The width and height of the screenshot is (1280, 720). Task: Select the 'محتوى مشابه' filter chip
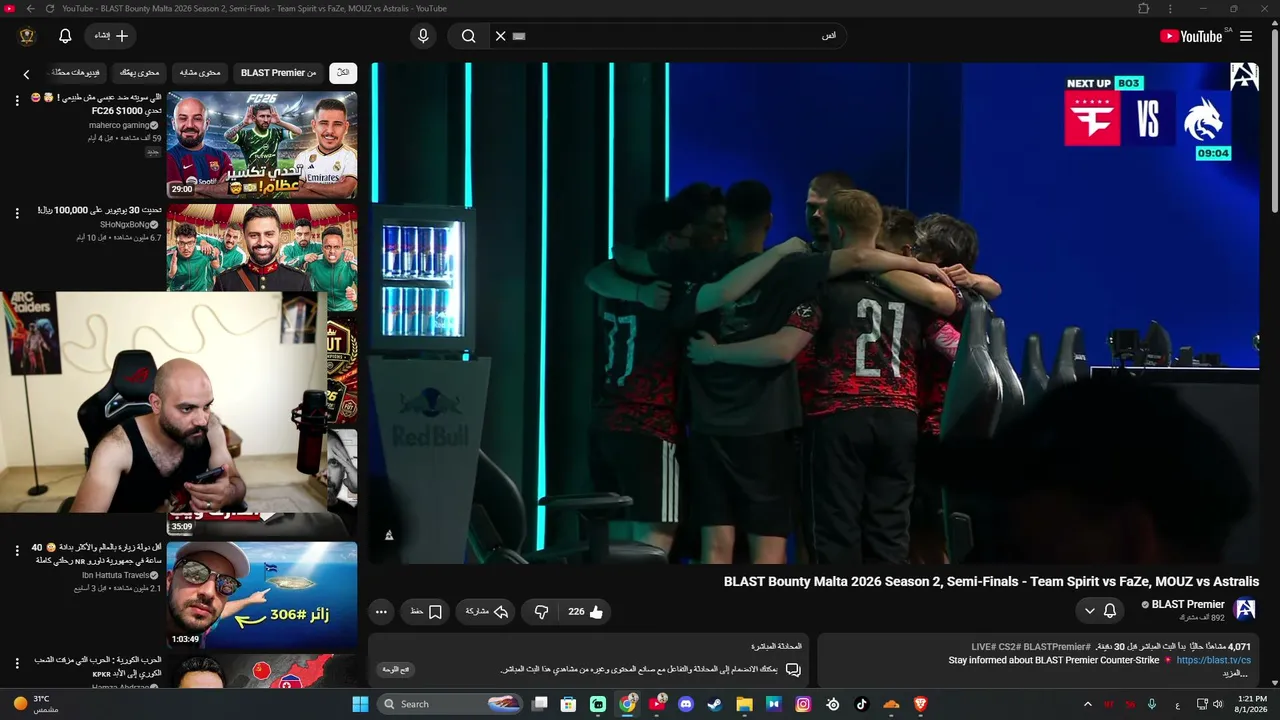pos(200,73)
